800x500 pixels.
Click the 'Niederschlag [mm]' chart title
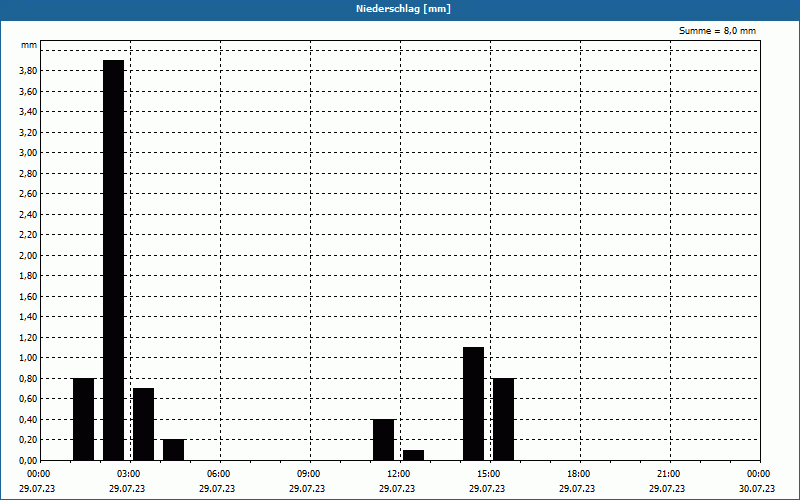click(x=403, y=9)
